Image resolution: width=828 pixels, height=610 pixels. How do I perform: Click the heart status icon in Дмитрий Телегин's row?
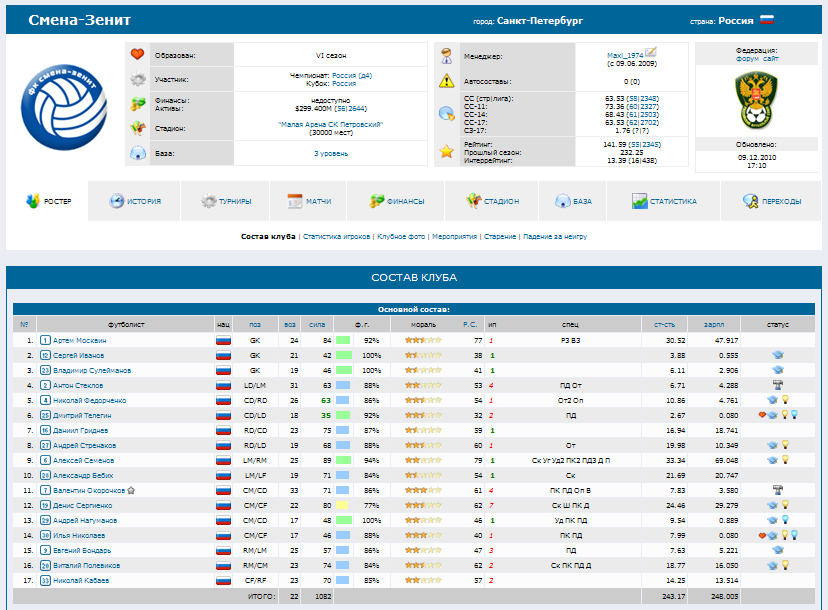click(762, 415)
